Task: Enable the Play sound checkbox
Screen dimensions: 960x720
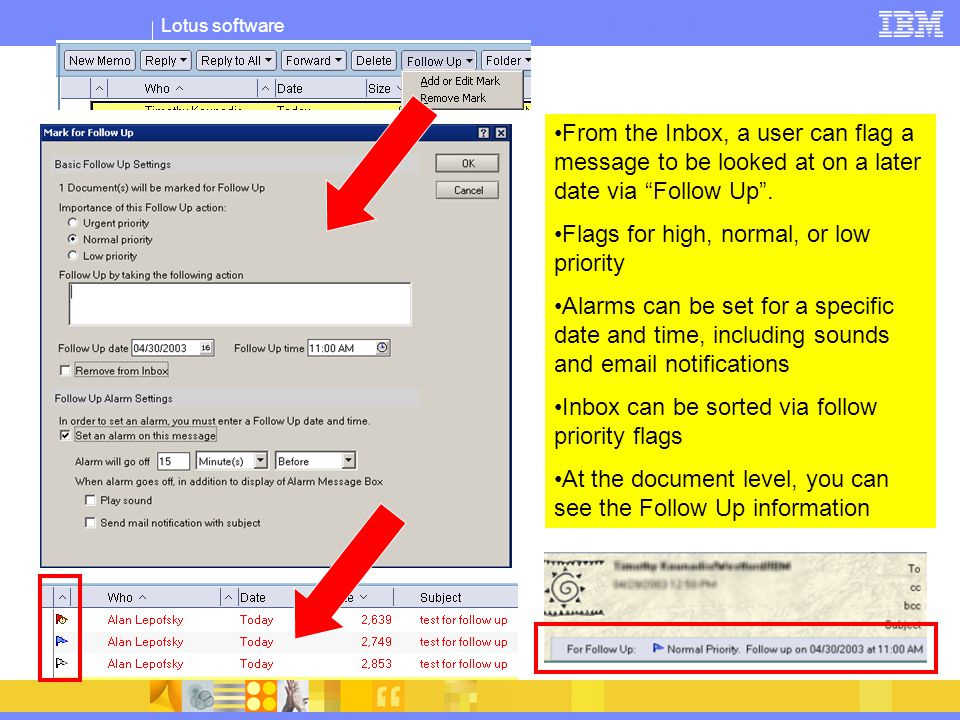Action: pos(90,500)
